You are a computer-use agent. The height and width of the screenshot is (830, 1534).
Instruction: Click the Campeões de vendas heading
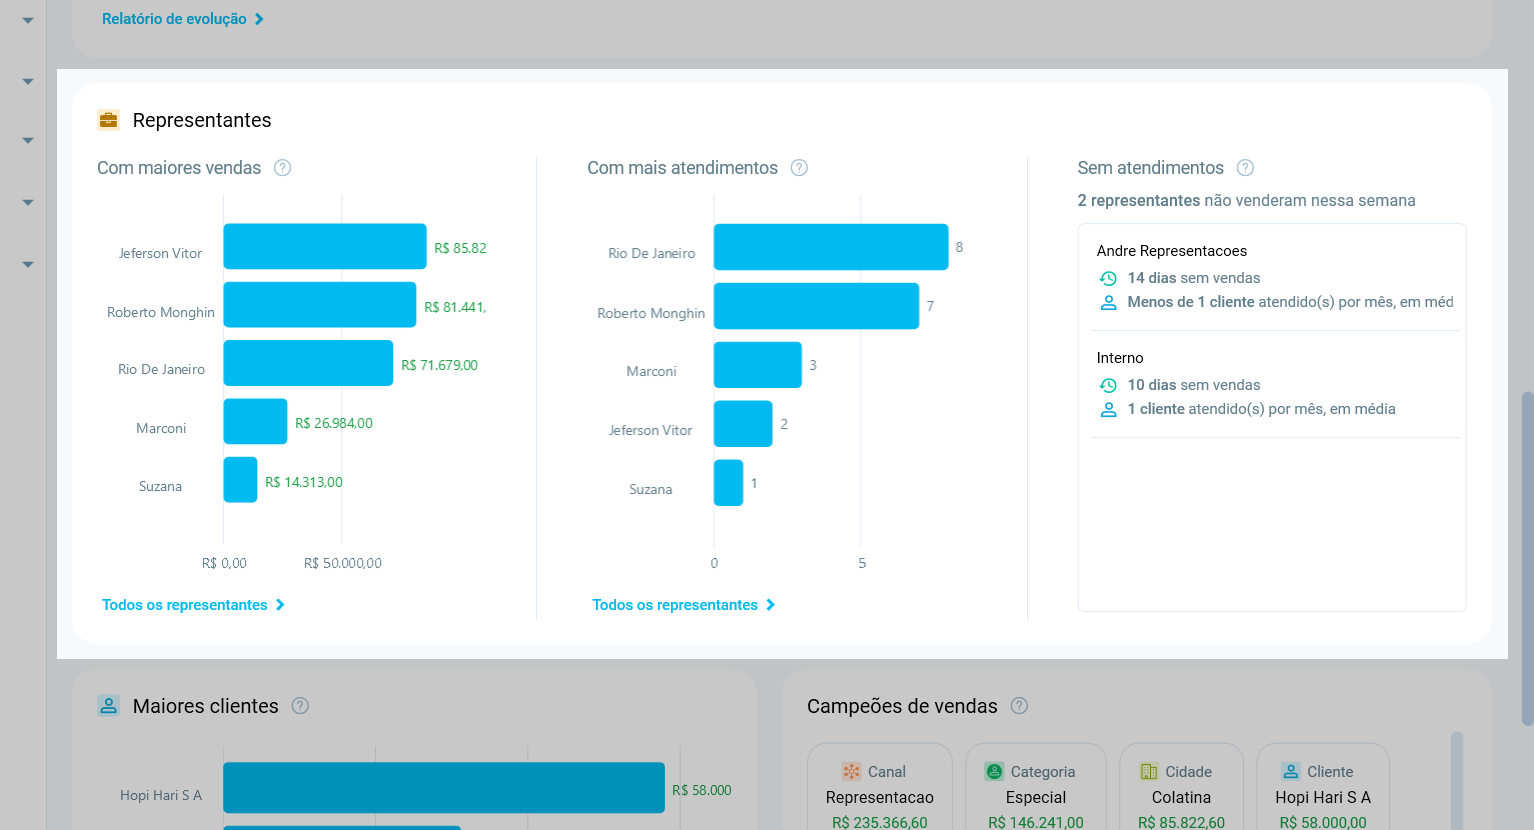click(902, 706)
